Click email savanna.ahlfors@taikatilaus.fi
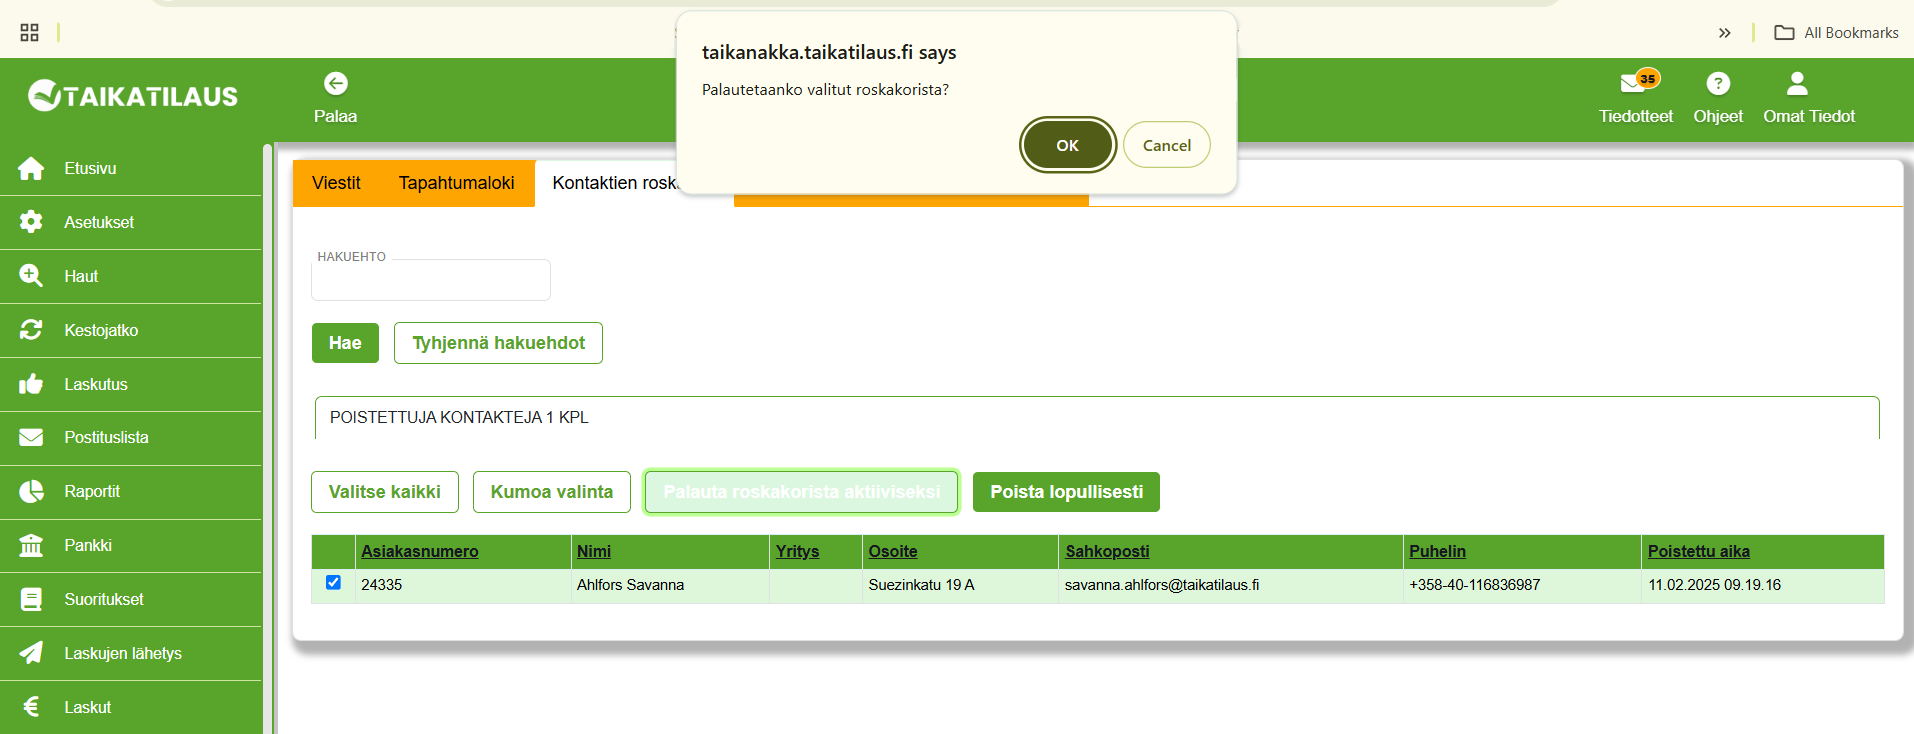The image size is (1914, 734). point(1162,585)
